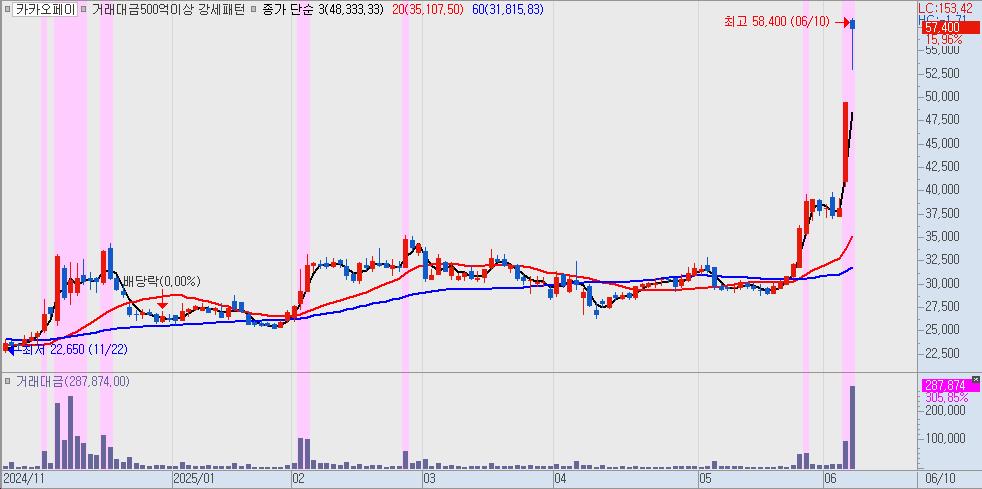Click the square marker before 종가 단순
982x489 pixels.
(x=252, y=9)
